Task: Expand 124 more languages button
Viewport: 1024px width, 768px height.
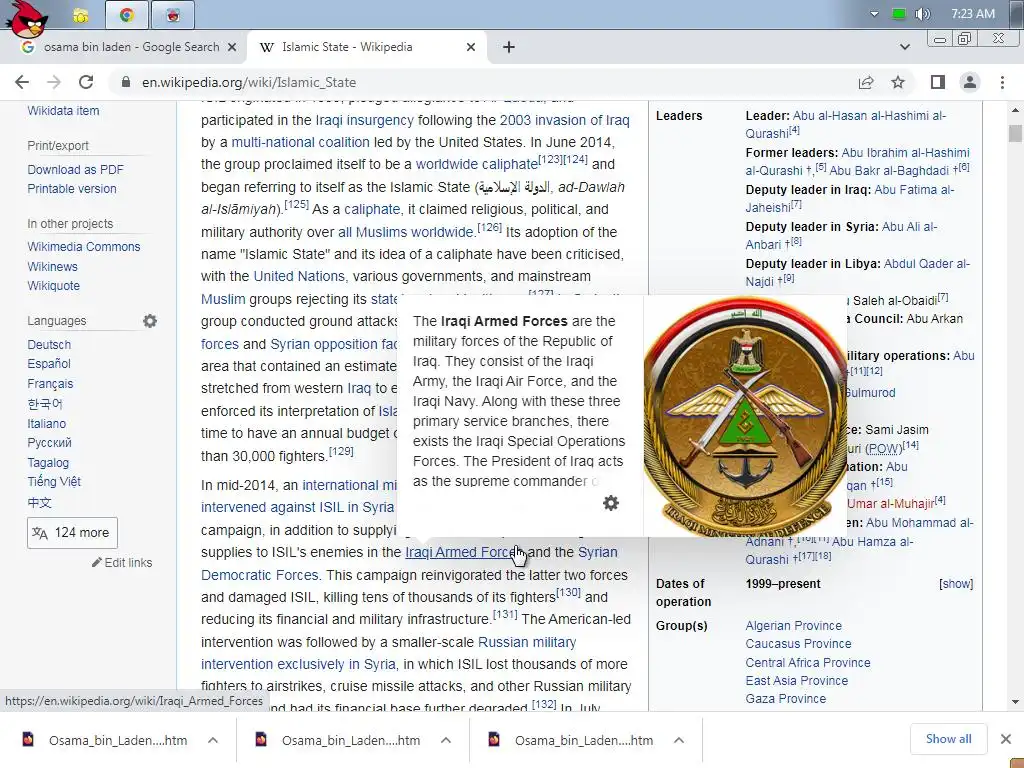Action: click(x=72, y=533)
